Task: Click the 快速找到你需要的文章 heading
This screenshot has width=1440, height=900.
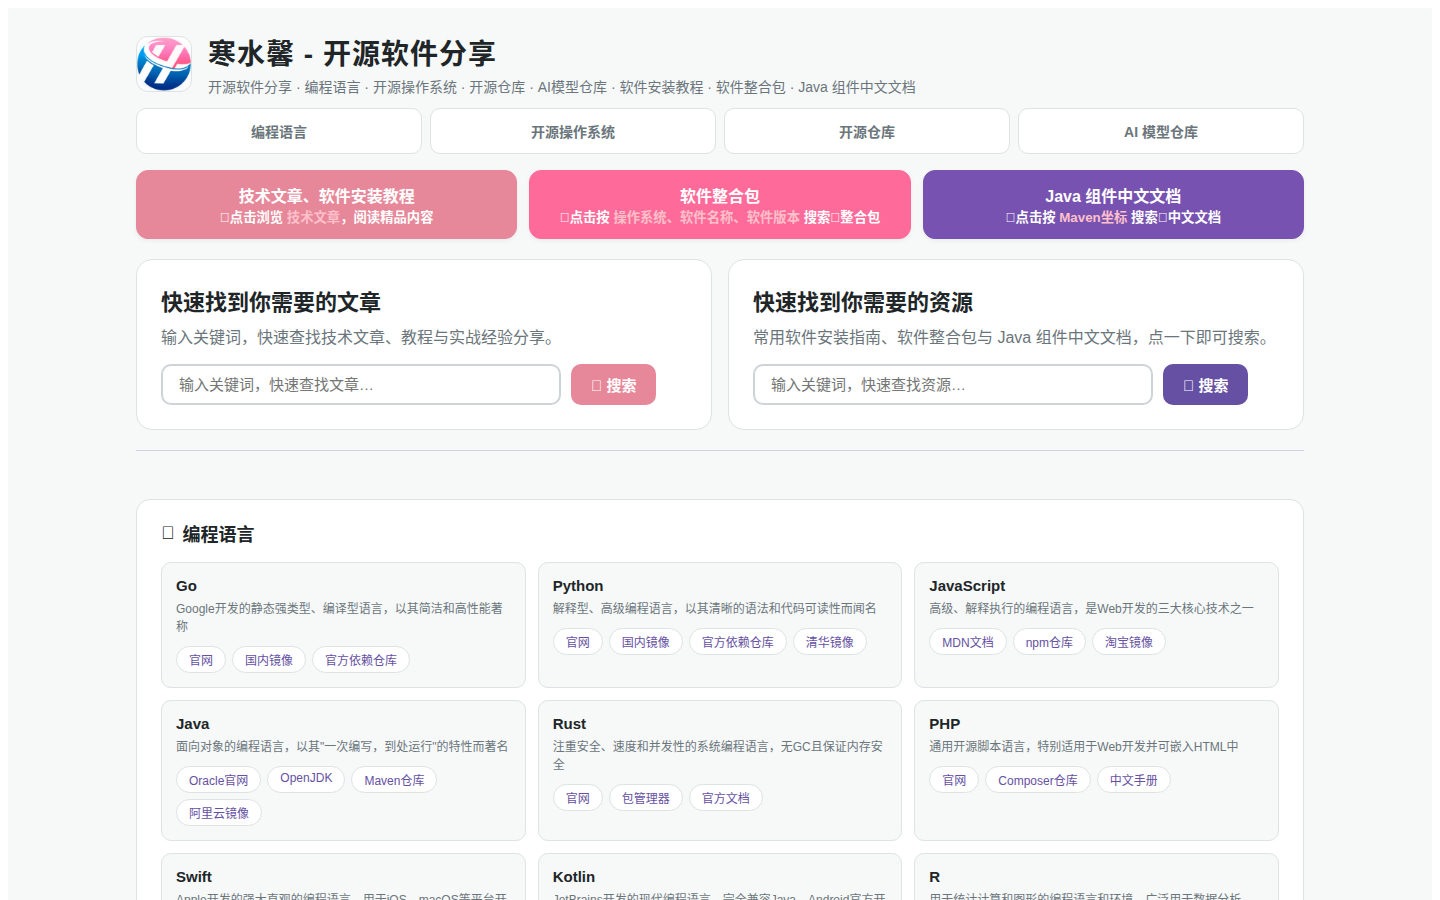Action: pyautogui.click(x=271, y=302)
